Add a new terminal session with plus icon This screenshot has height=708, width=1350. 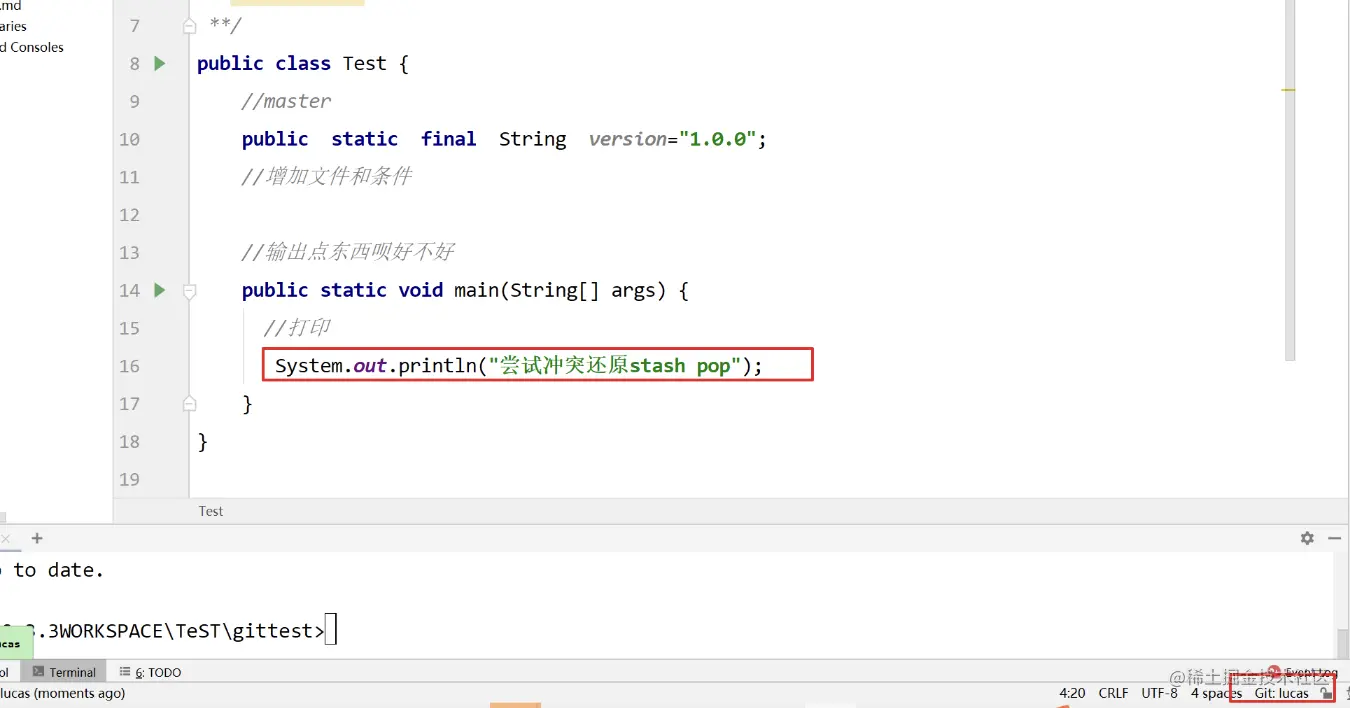[x=37, y=538]
